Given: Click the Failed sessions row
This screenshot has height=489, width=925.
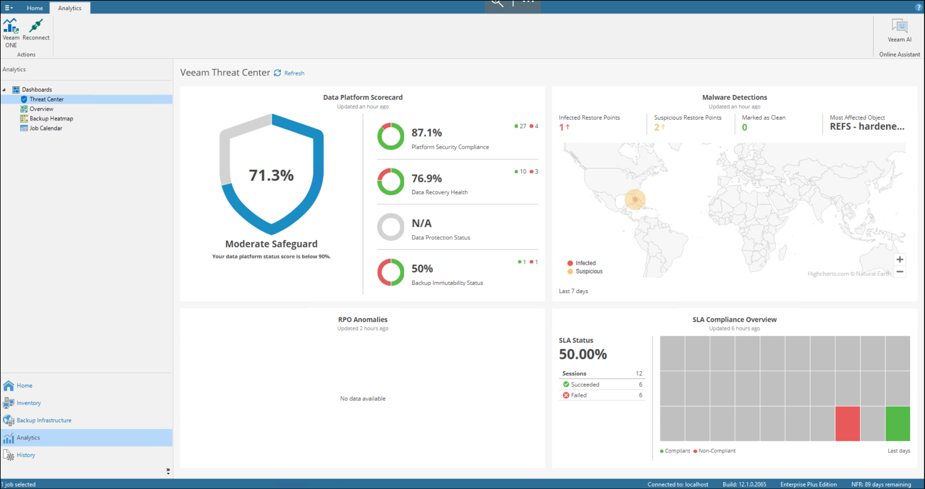Looking at the screenshot, I should pyautogui.click(x=602, y=395).
